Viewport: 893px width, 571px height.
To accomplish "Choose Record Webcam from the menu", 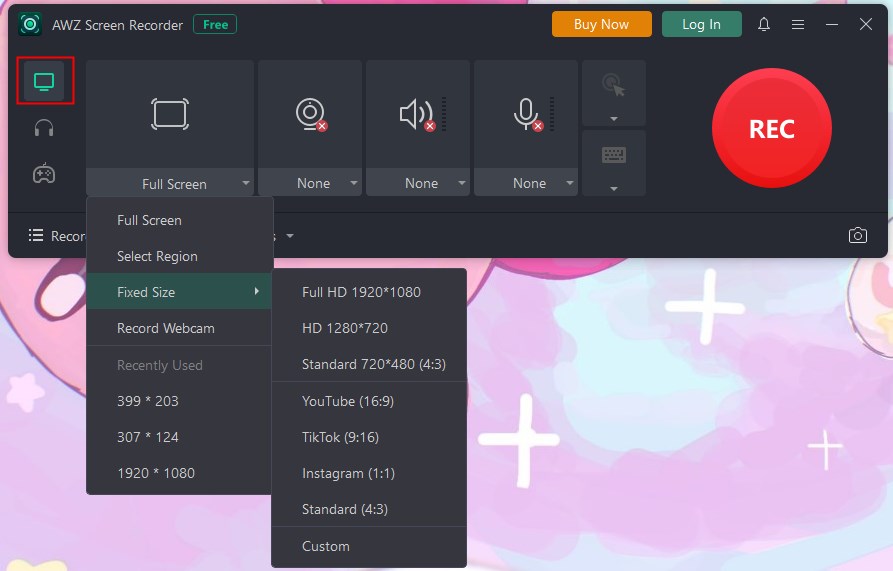I will [x=179, y=328].
